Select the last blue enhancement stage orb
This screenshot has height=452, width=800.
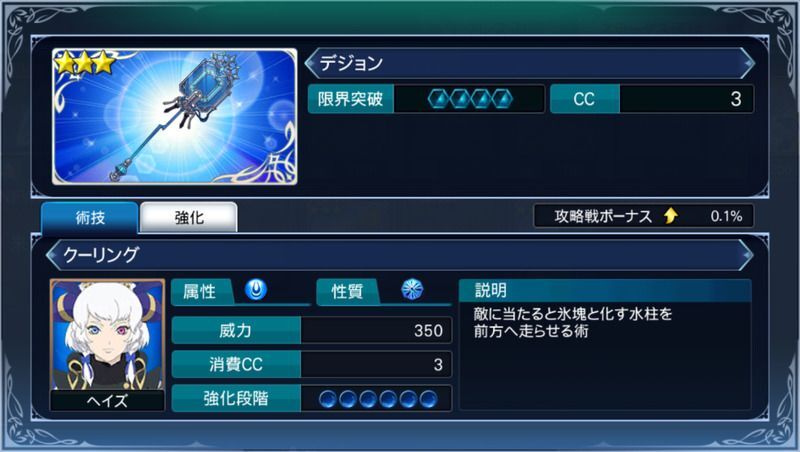[428, 399]
